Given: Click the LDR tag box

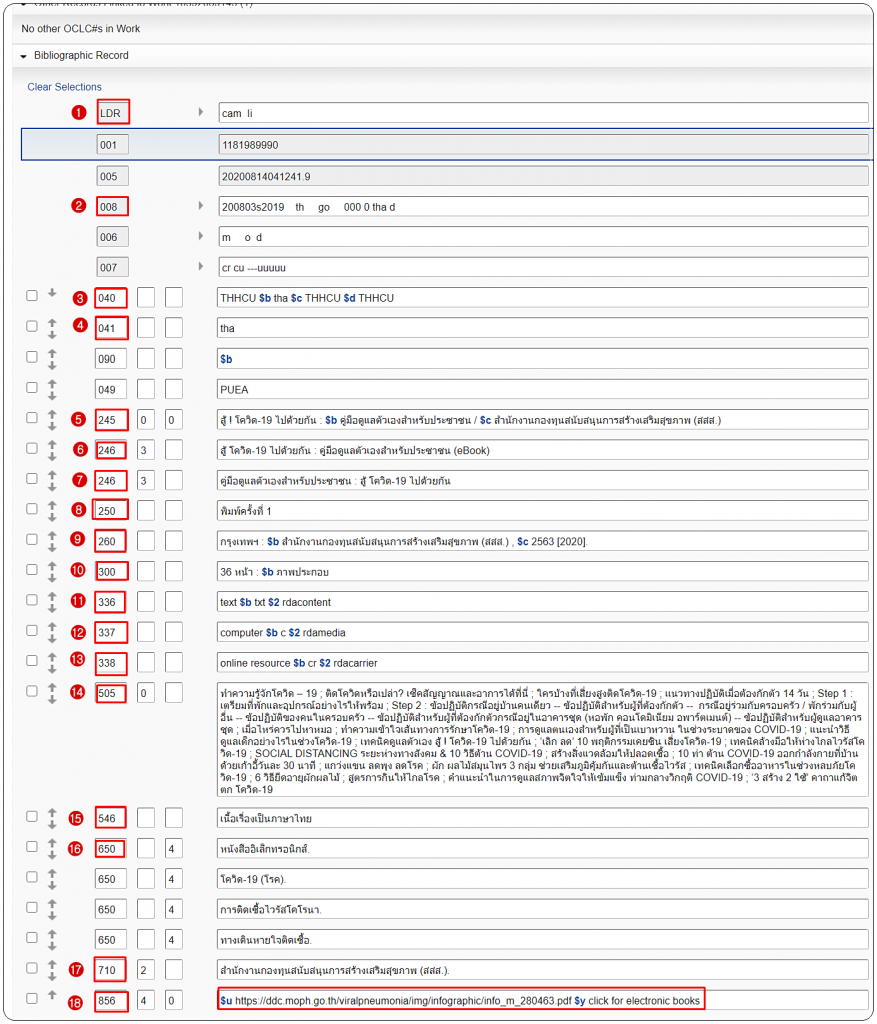Looking at the screenshot, I should pos(112,112).
